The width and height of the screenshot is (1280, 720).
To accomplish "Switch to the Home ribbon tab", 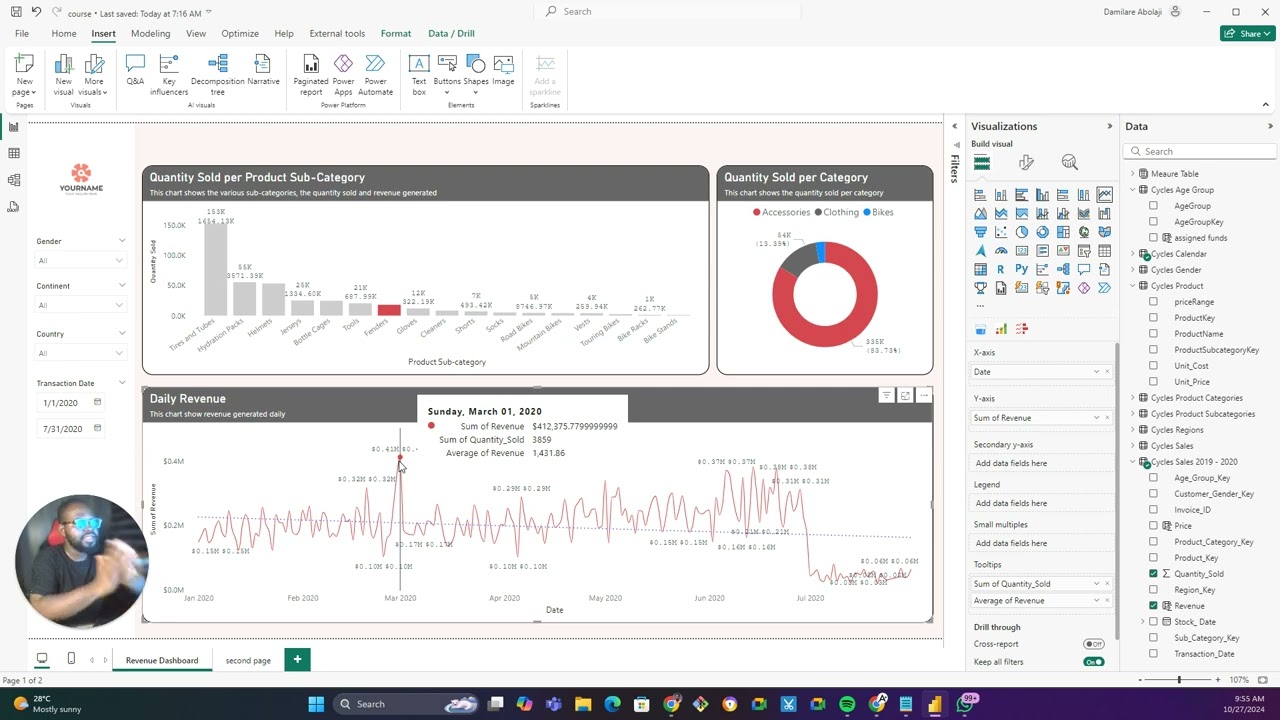I will 64,33.
